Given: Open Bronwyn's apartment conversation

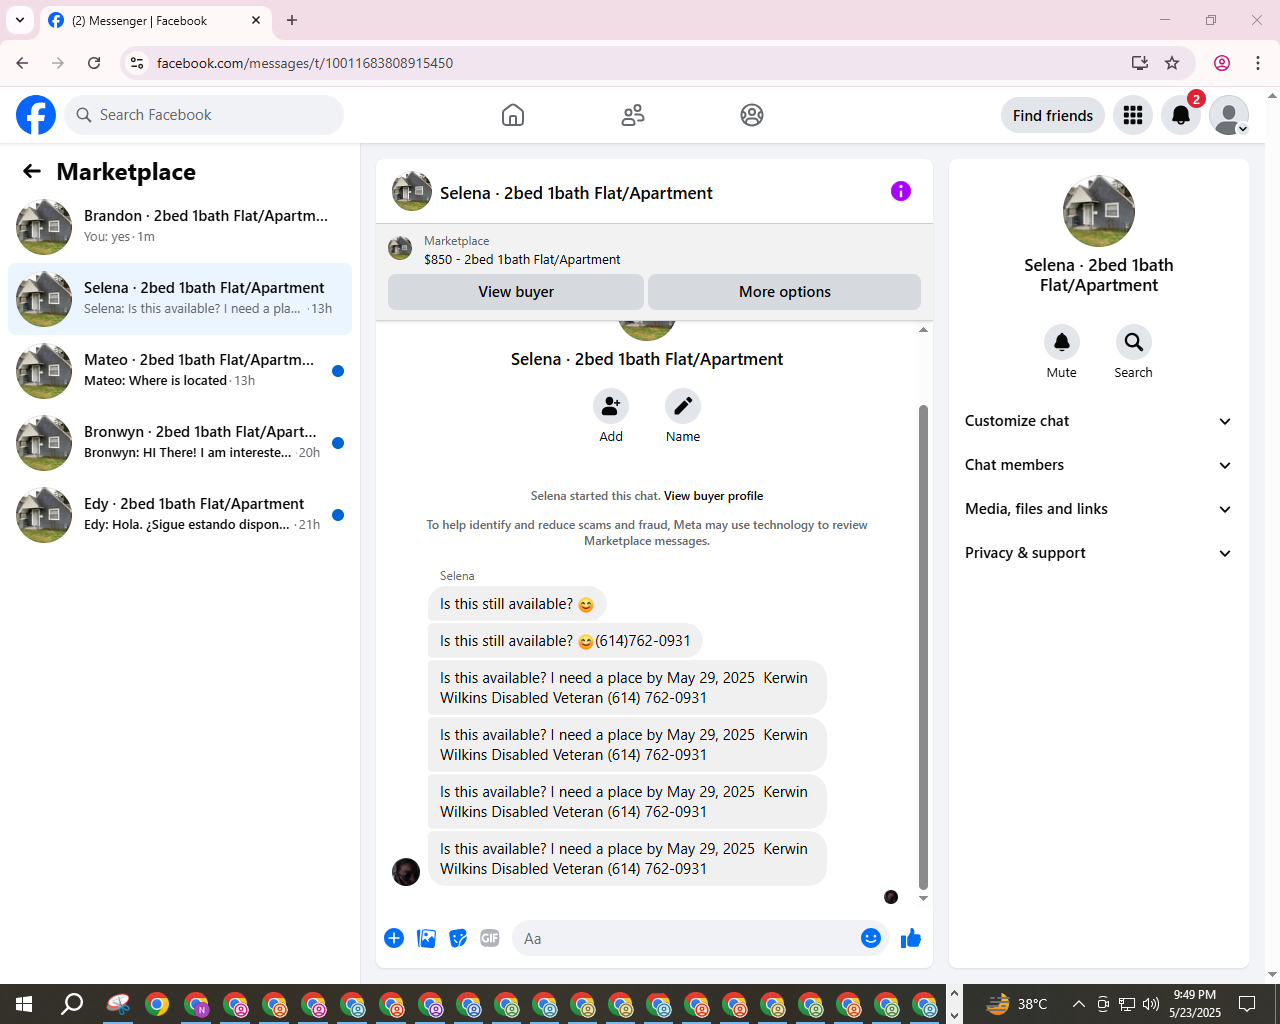Looking at the screenshot, I should coord(180,443).
